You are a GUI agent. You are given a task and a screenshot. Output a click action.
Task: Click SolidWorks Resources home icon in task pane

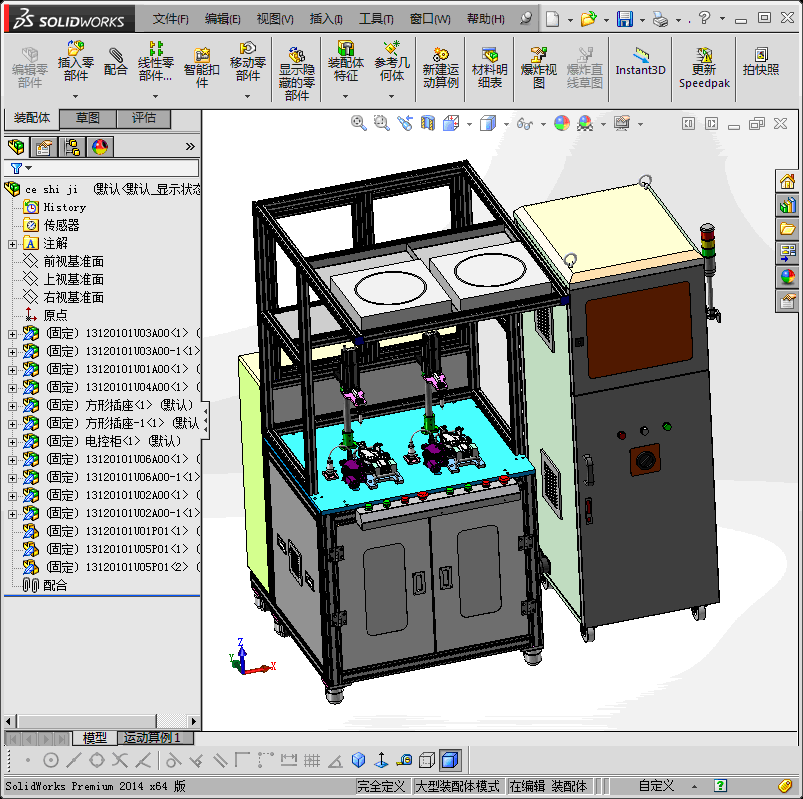787,181
